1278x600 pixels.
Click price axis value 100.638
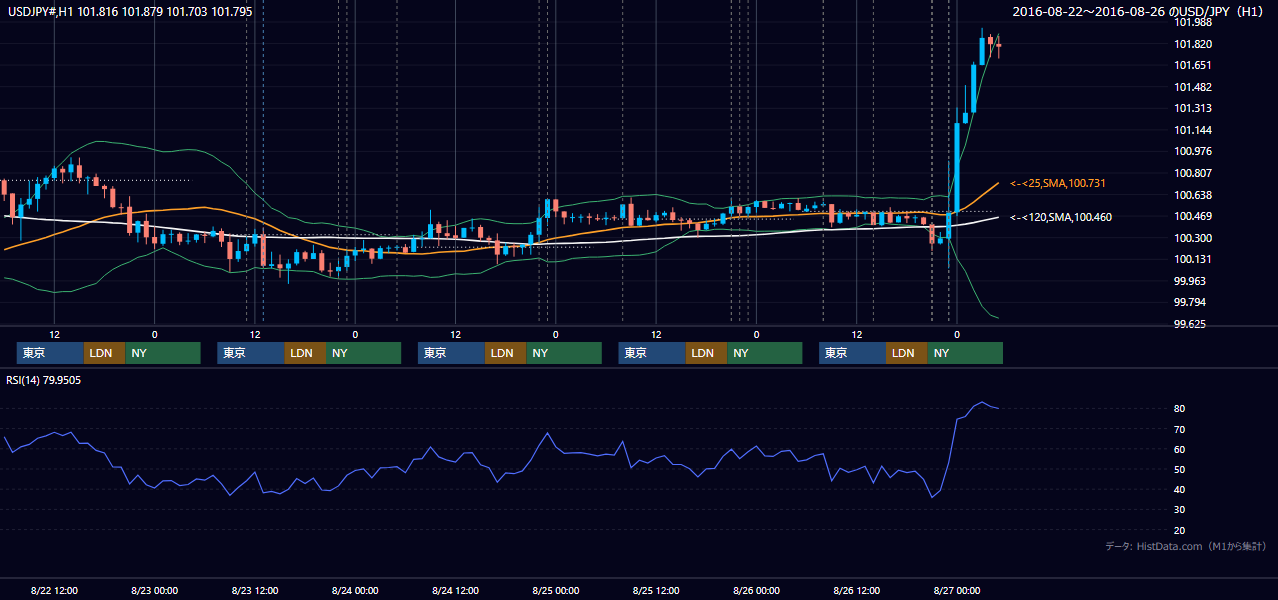click(x=1193, y=195)
